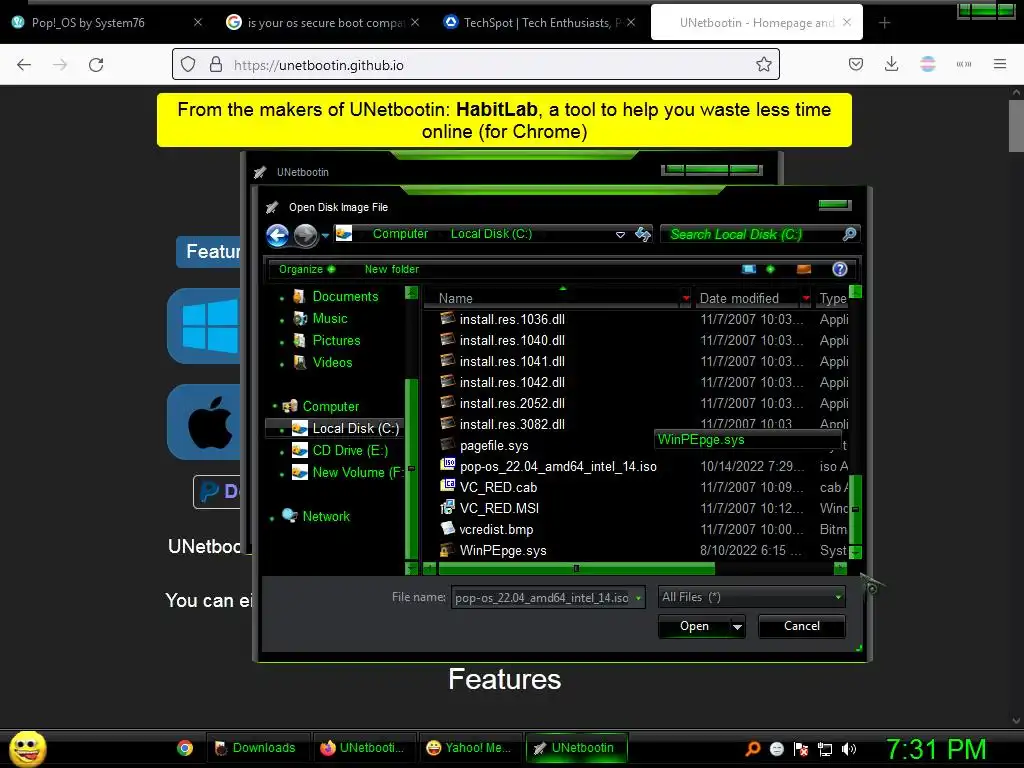Screen dimensions: 1024x768
Task: Select Network in the navigation pane
Action: 326,517
